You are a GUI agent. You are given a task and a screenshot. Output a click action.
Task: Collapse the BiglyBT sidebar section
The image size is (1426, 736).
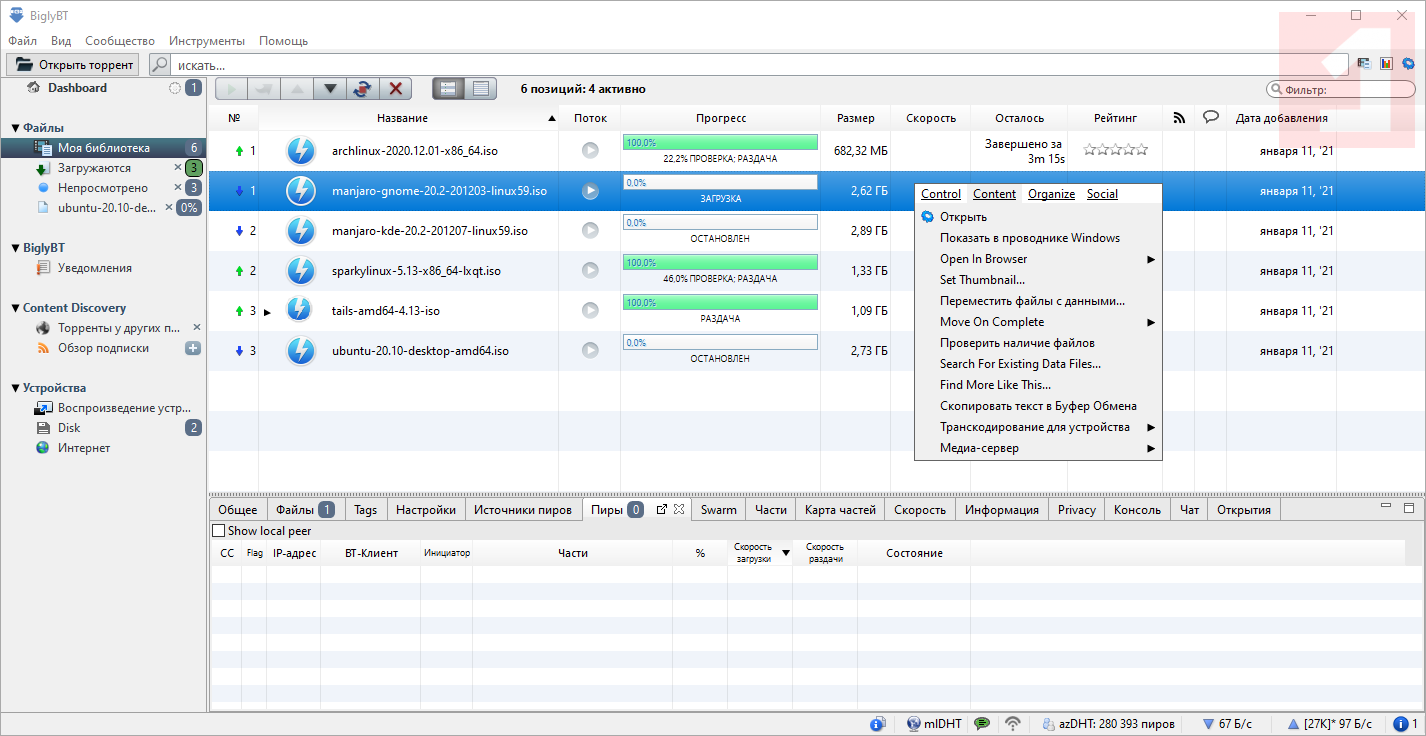(x=16, y=248)
